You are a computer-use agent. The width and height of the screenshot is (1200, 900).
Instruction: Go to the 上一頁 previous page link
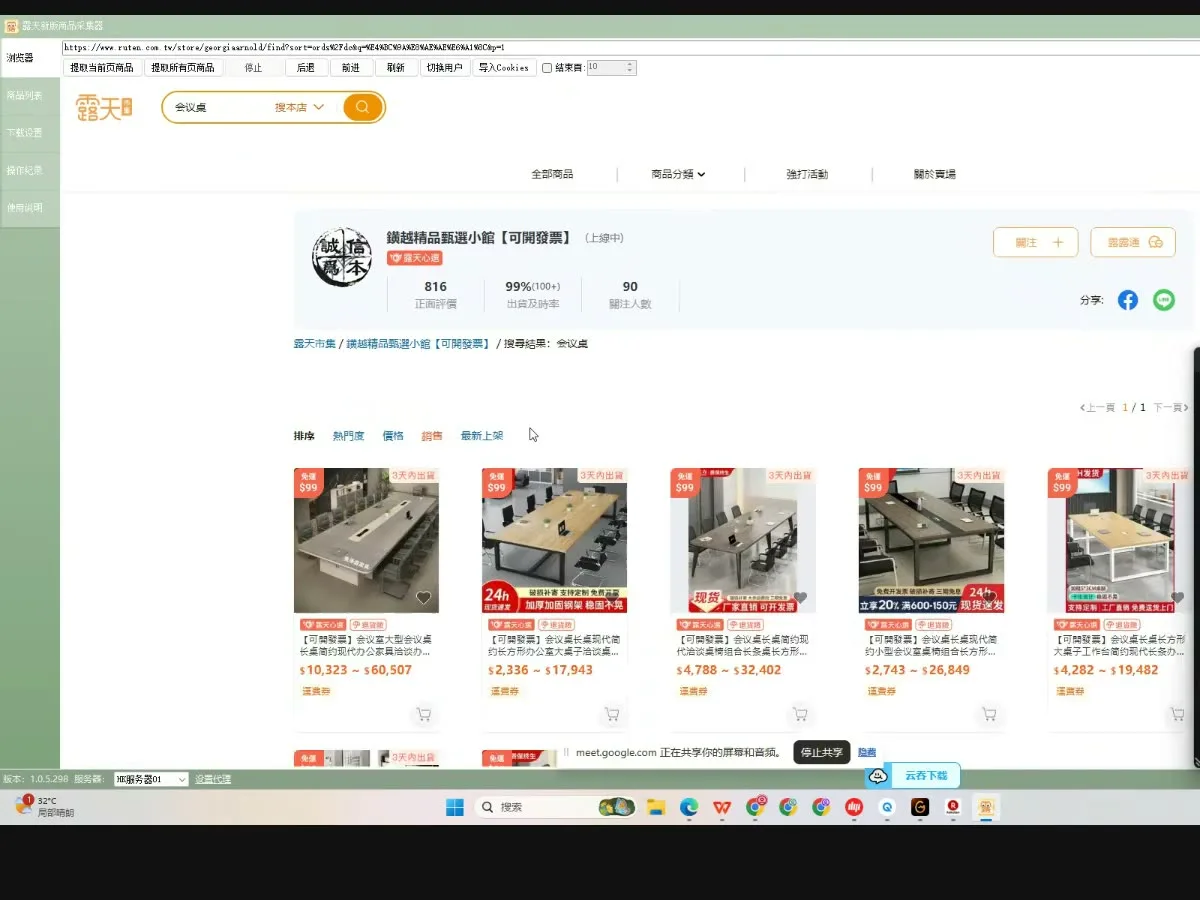tap(1097, 408)
